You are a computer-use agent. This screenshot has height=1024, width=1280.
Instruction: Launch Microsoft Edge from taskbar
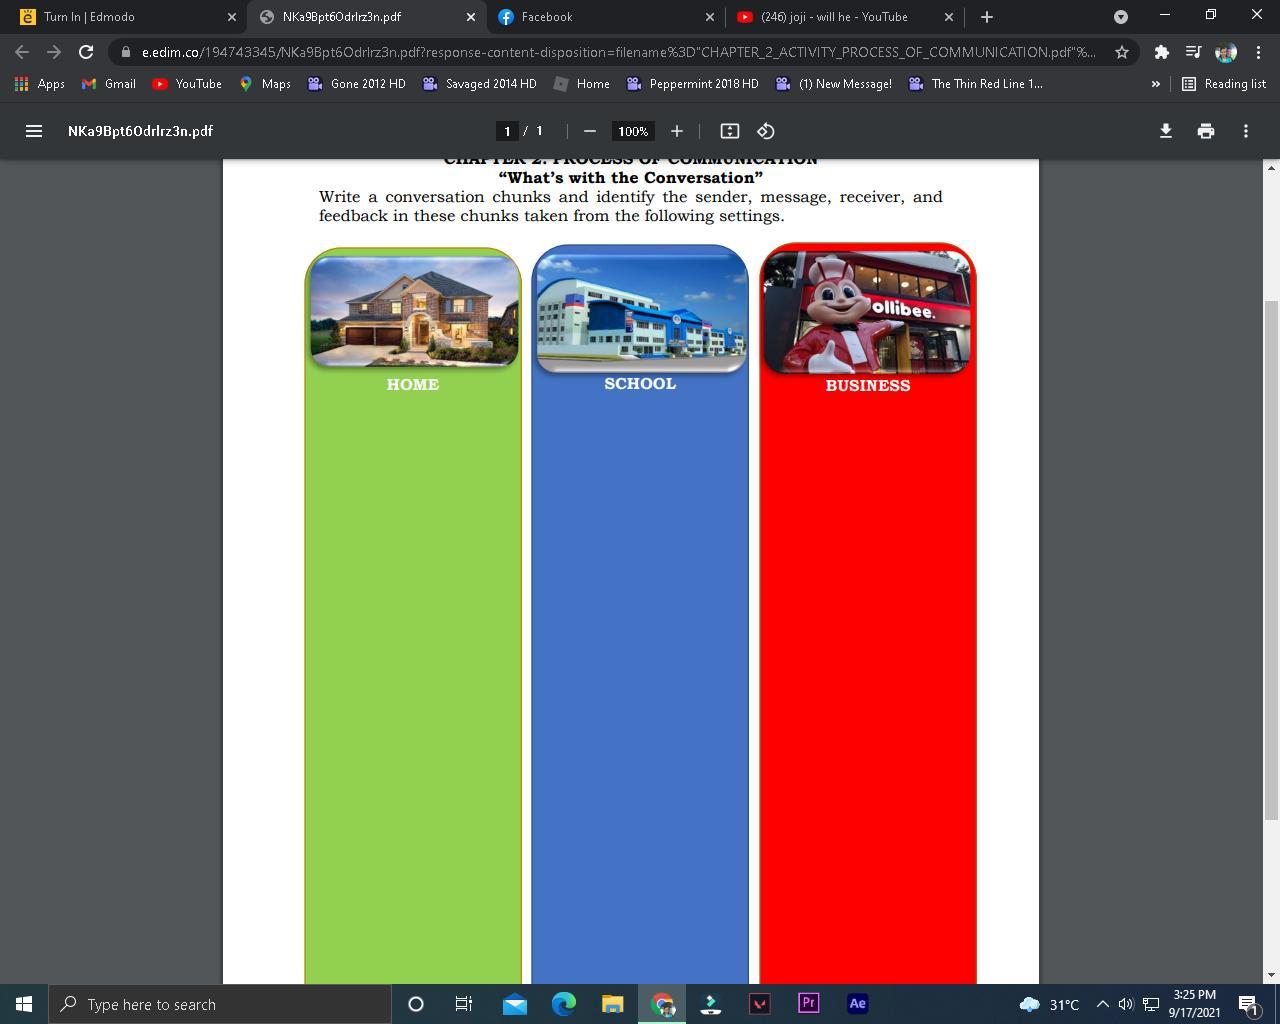pyautogui.click(x=563, y=1004)
